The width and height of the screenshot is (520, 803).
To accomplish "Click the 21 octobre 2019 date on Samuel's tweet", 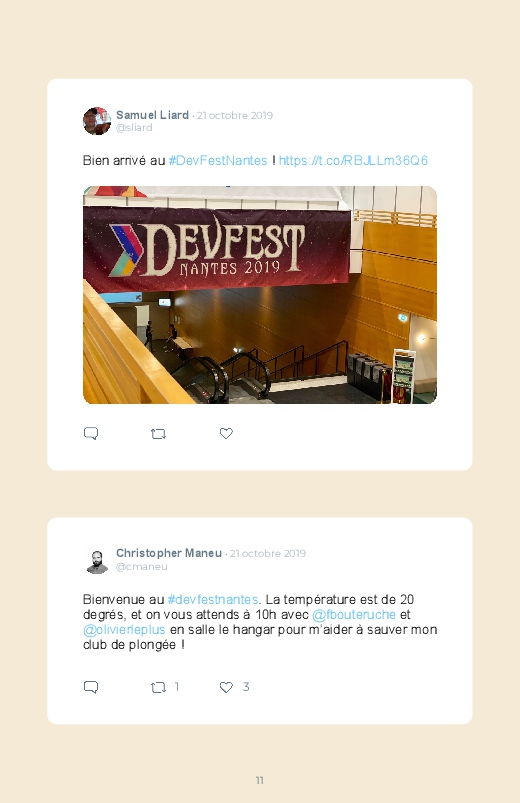I will point(235,115).
